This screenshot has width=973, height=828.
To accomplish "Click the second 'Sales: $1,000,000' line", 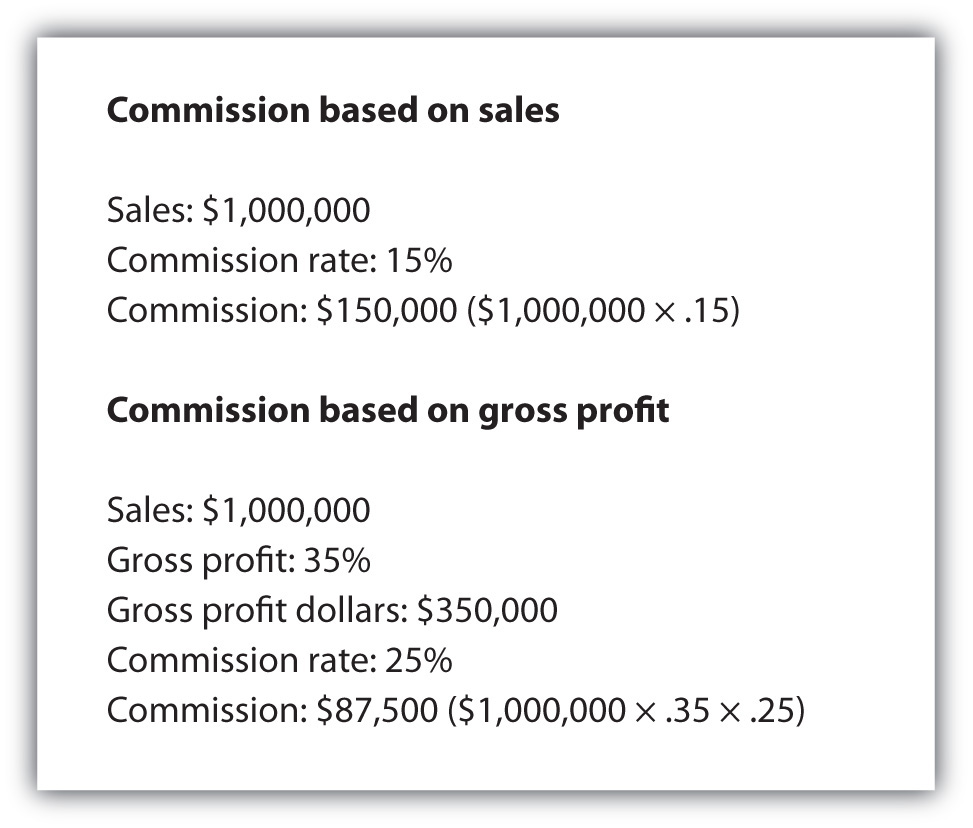I will pyautogui.click(x=238, y=511).
